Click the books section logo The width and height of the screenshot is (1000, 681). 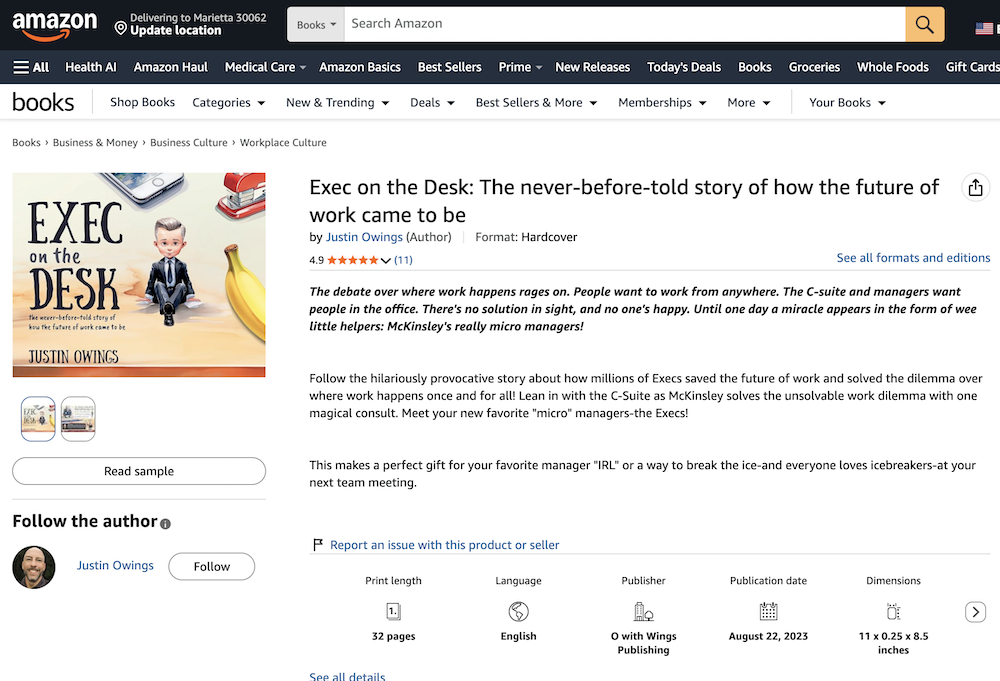[x=43, y=102]
